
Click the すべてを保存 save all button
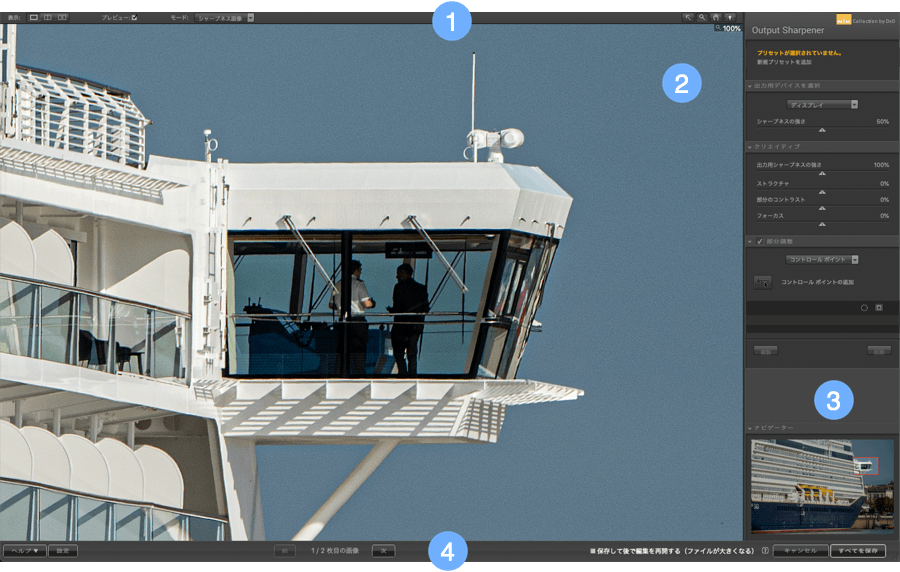858,551
